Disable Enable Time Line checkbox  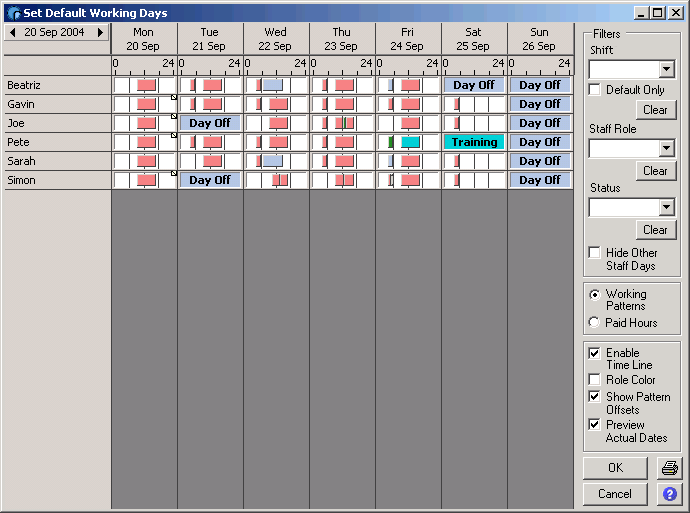[594, 353]
